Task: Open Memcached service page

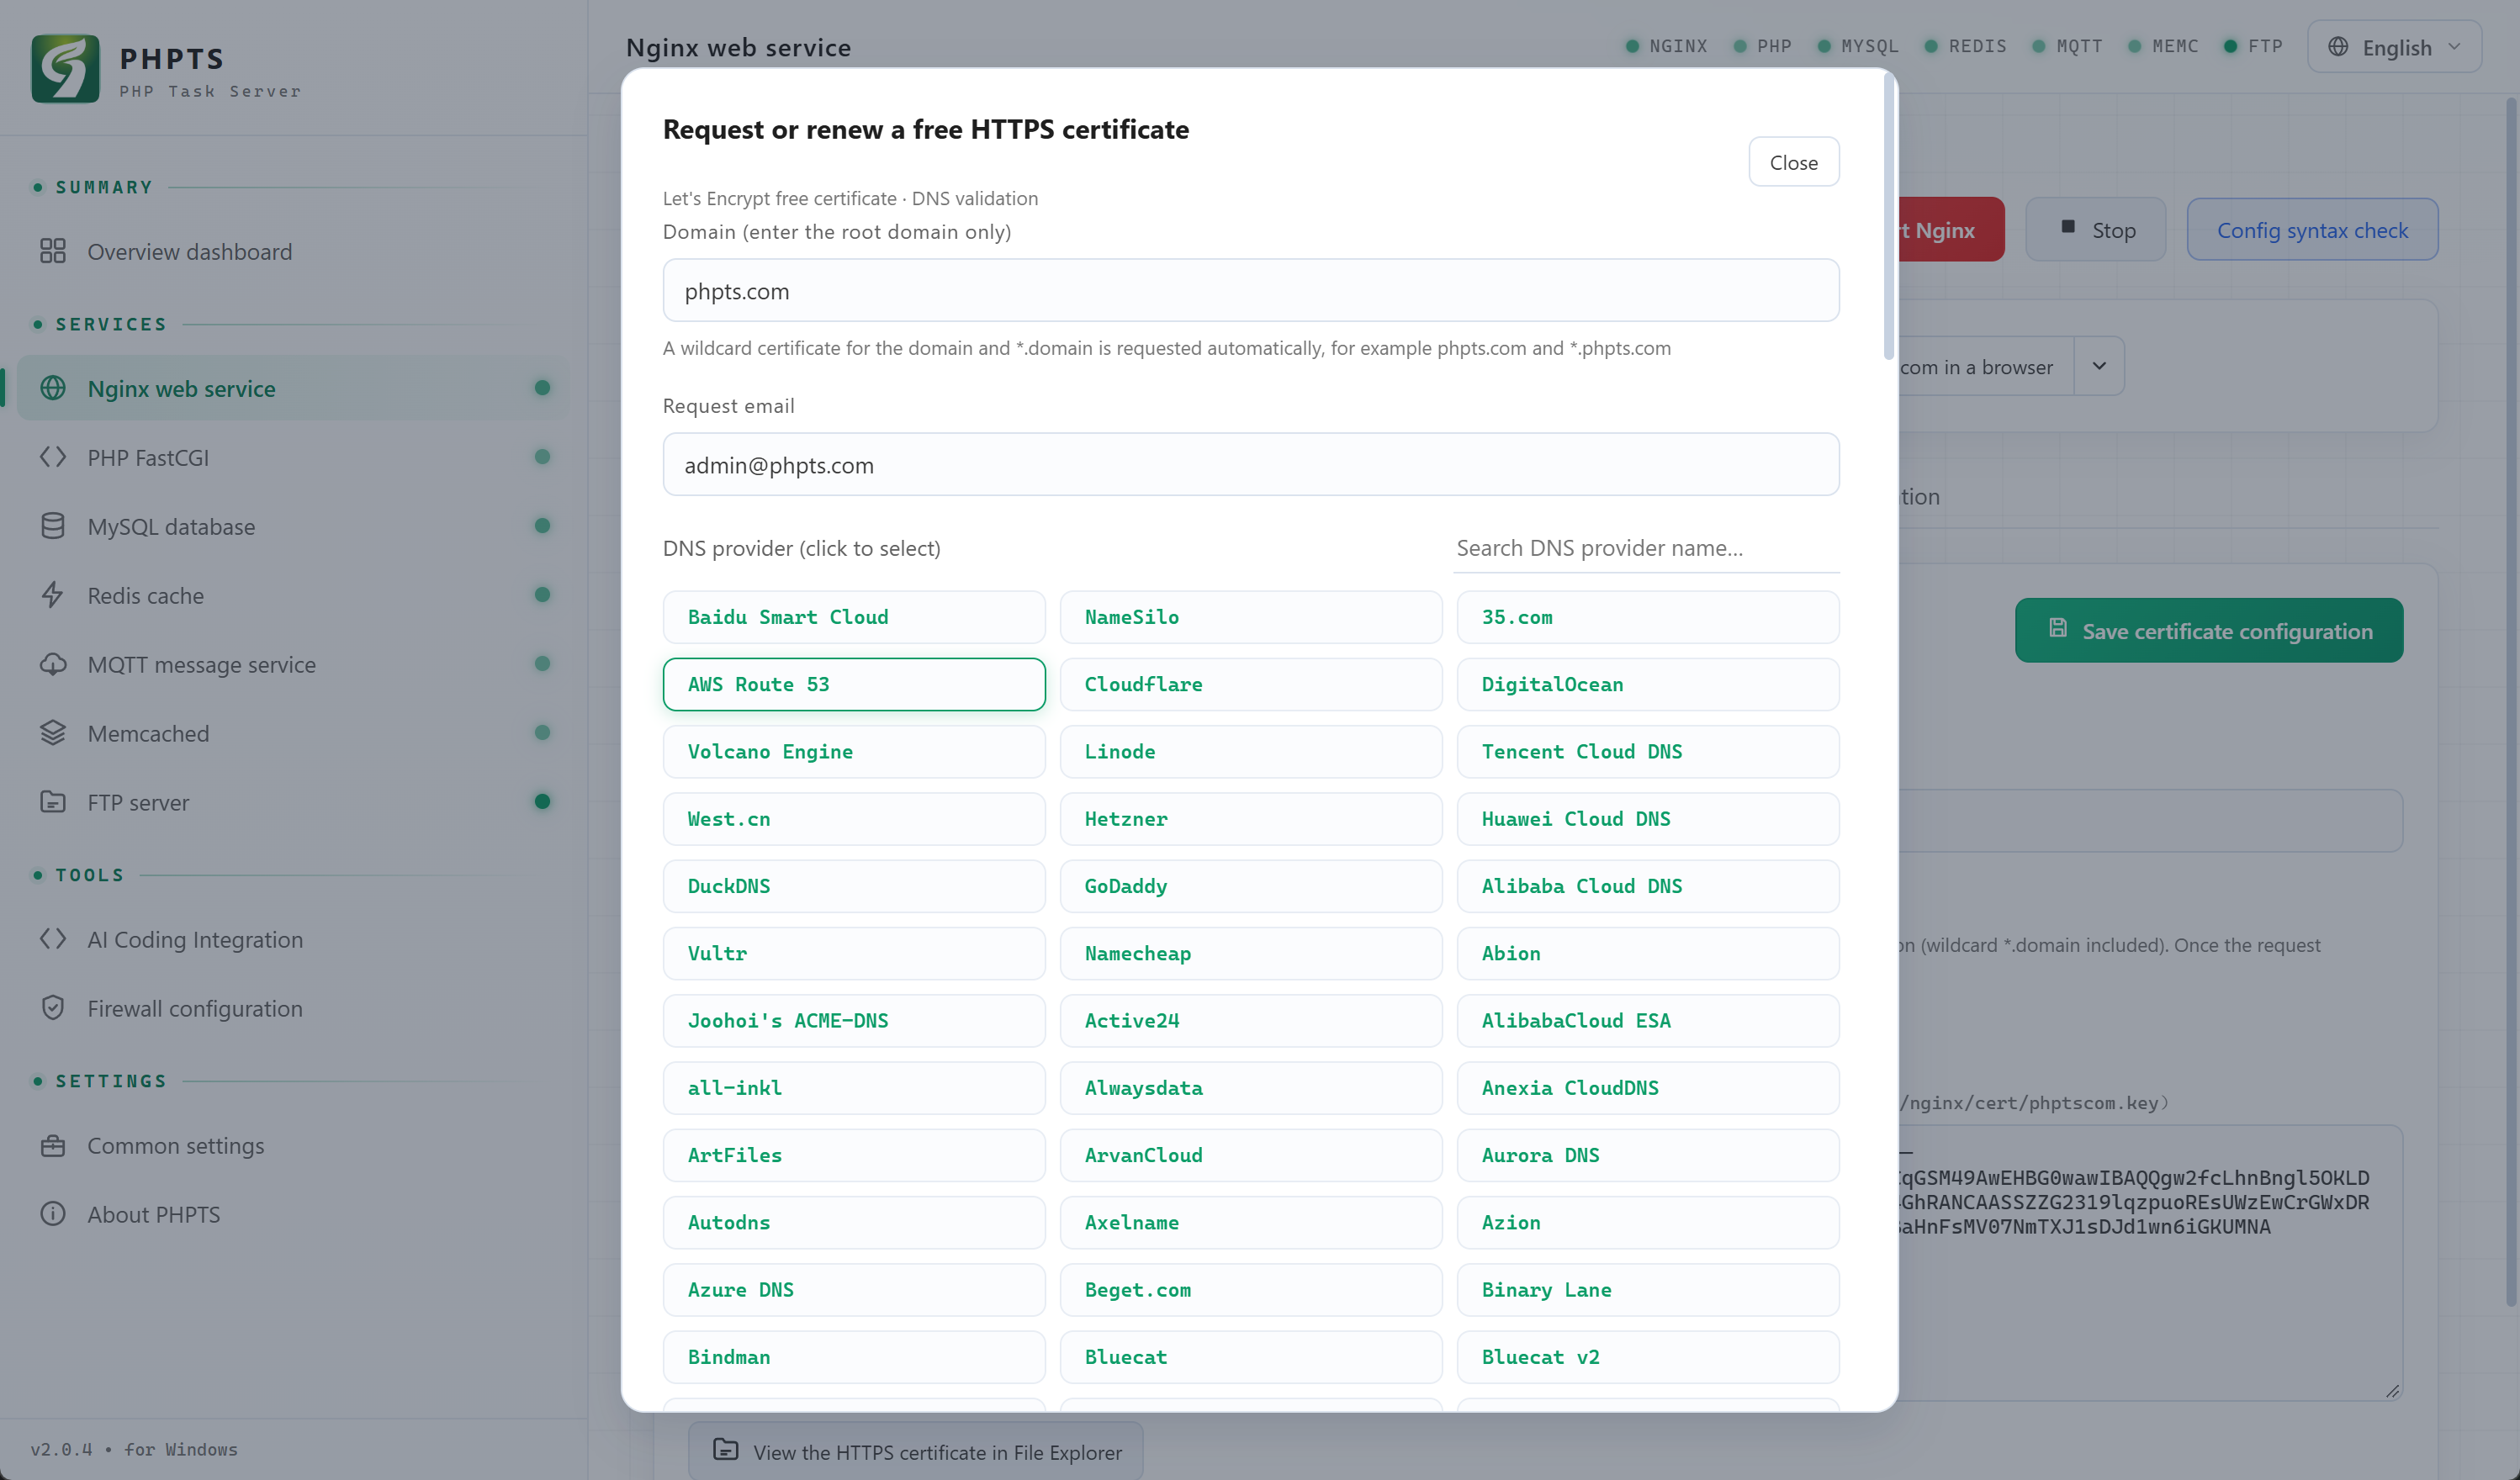Action: coord(293,733)
